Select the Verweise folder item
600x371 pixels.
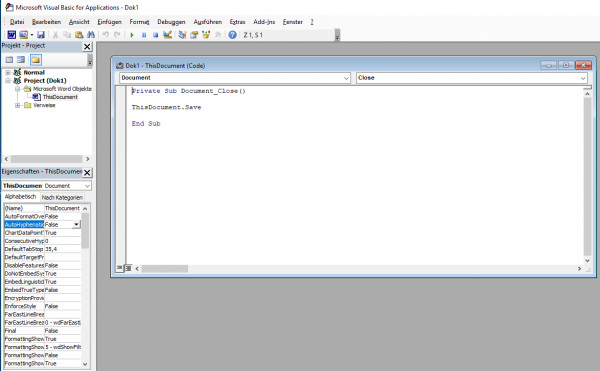[44, 105]
